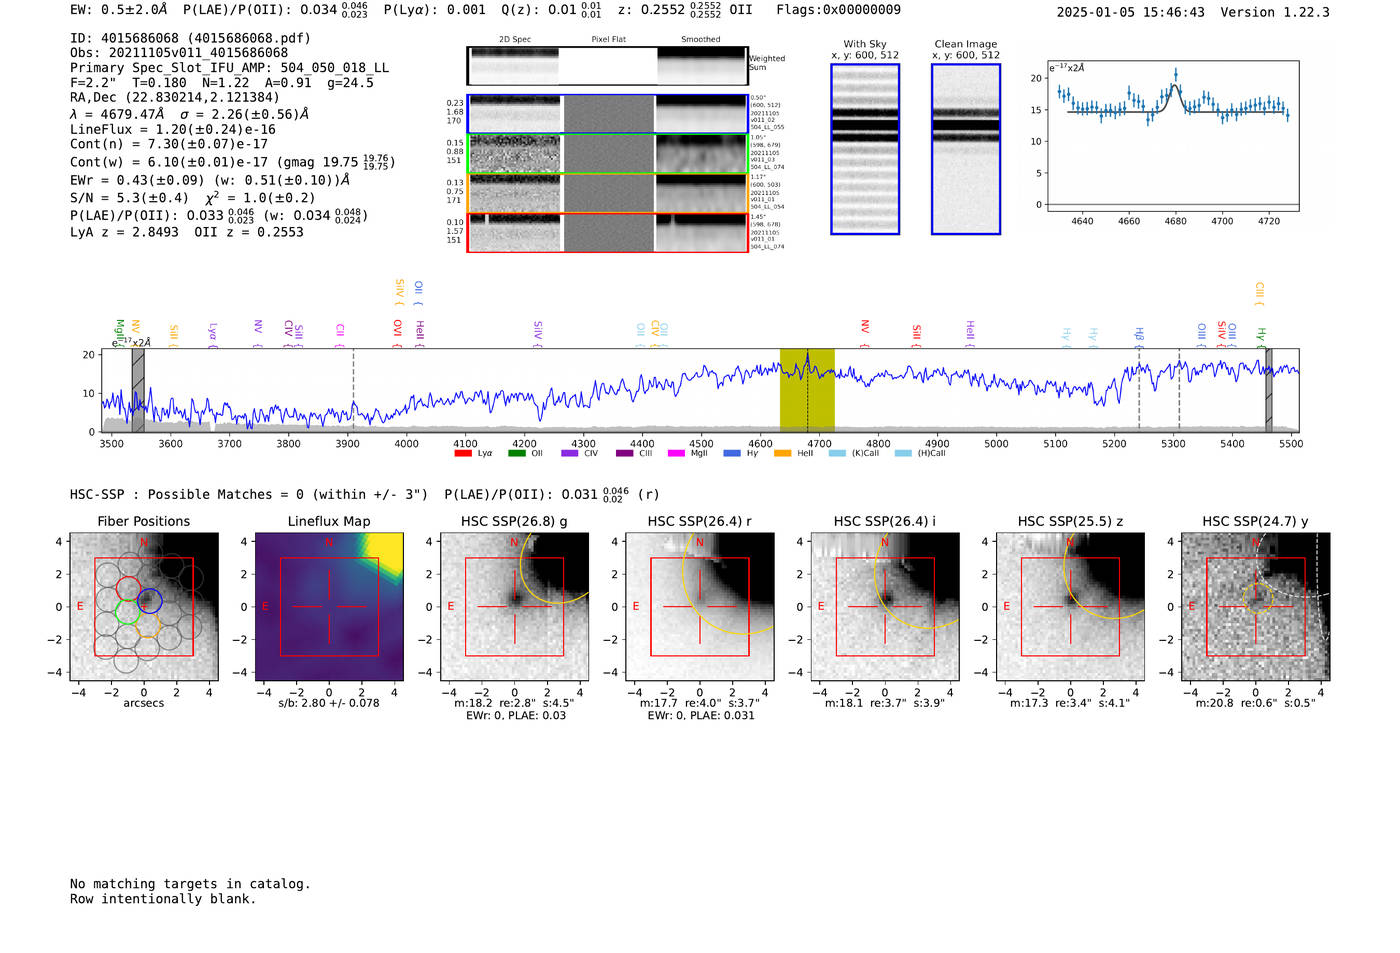
Task: Click the red OVI line label
Action: pyautogui.click(x=397, y=333)
